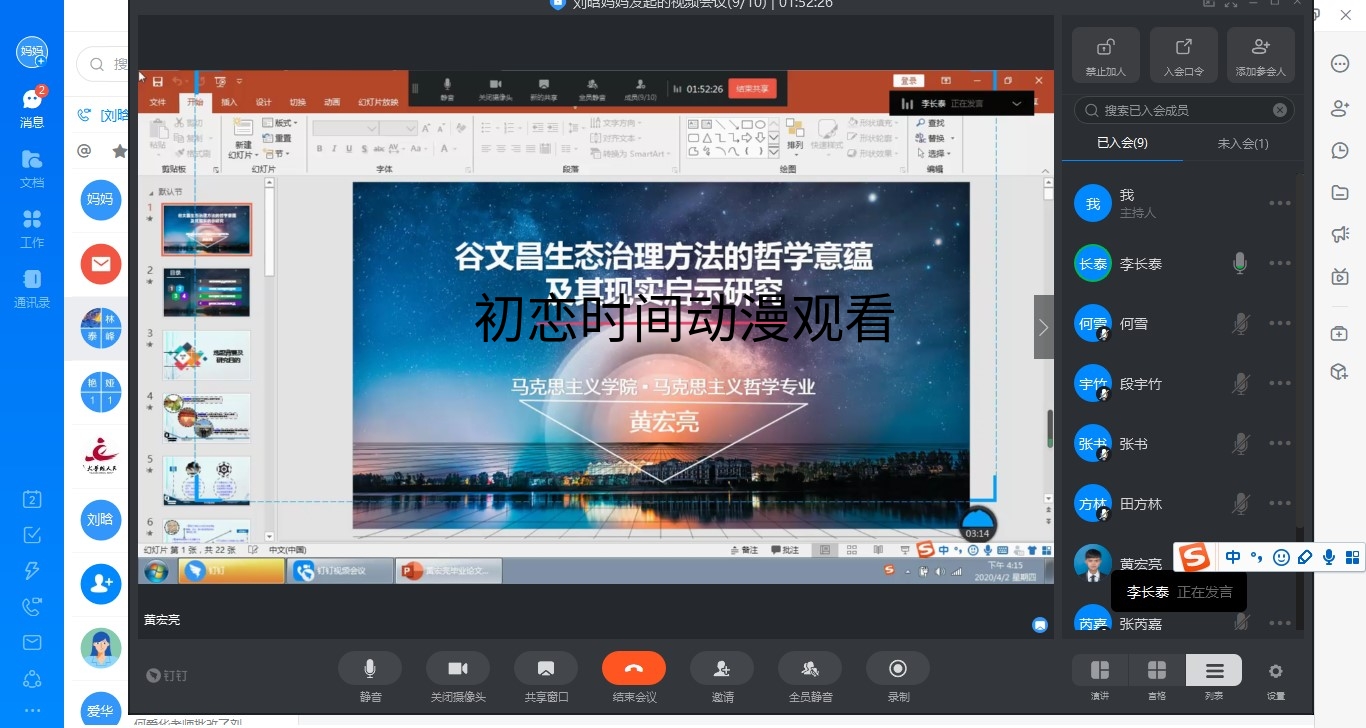Open 消息 messages in DingTalk sidebar
This screenshot has height=728, width=1366.
32,108
